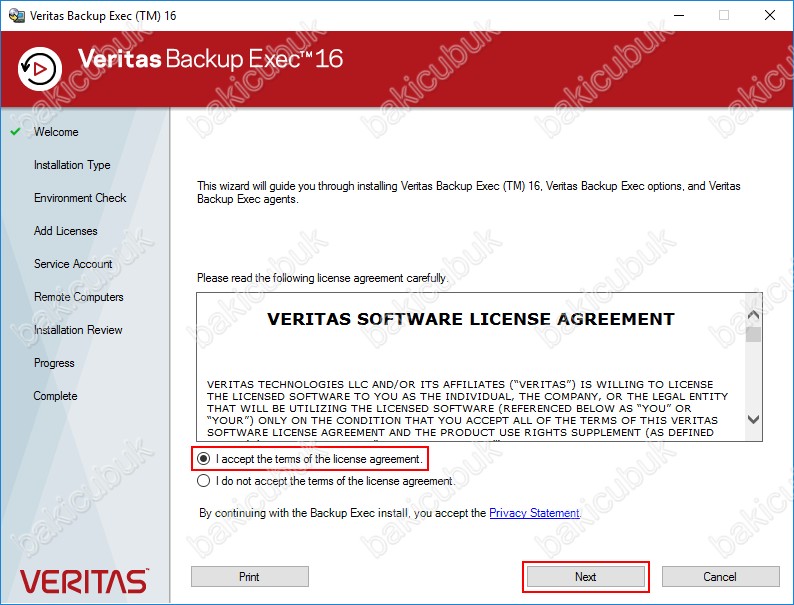The width and height of the screenshot is (794, 605).
Task: Select the Installation Review step
Action: click(78, 330)
